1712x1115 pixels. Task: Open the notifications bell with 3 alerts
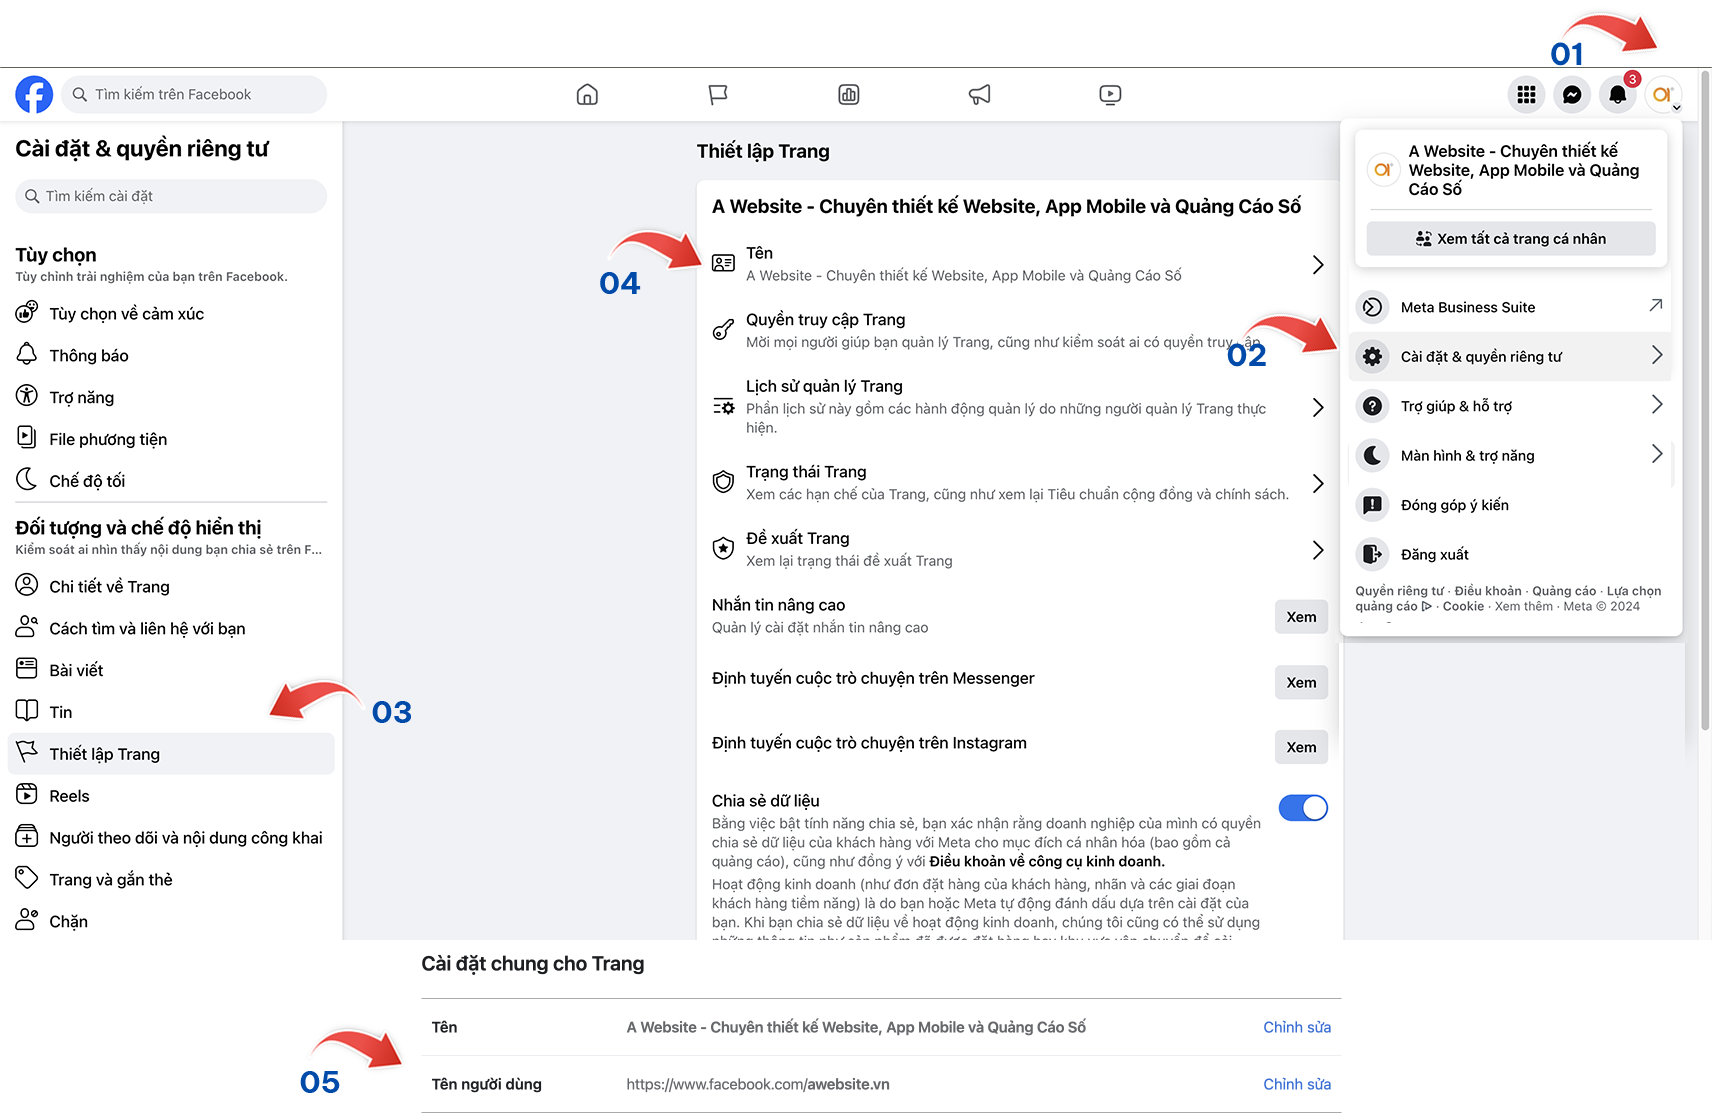(1618, 94)
